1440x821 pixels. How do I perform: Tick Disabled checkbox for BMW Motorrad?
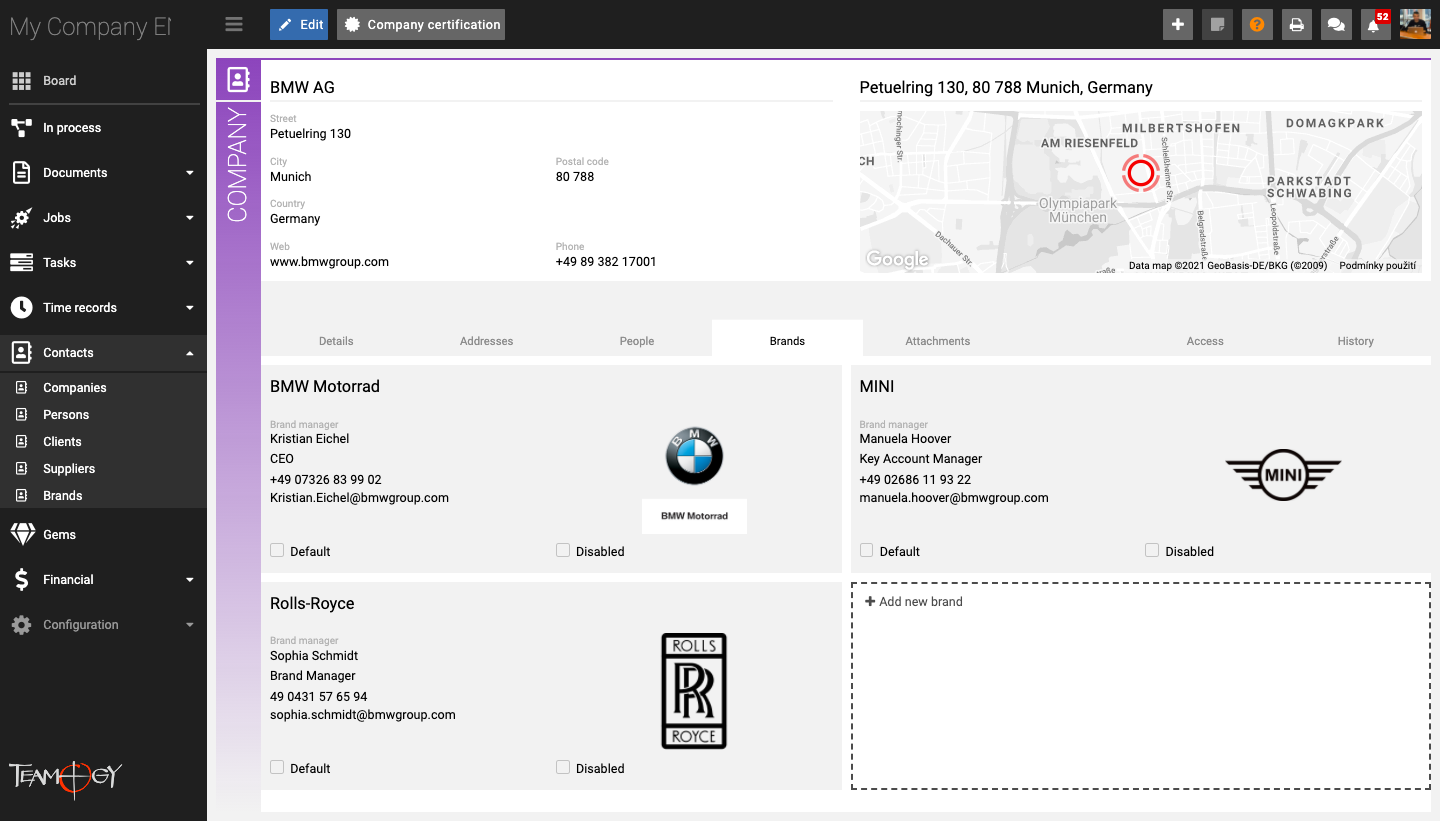click(x=563, y=550)
